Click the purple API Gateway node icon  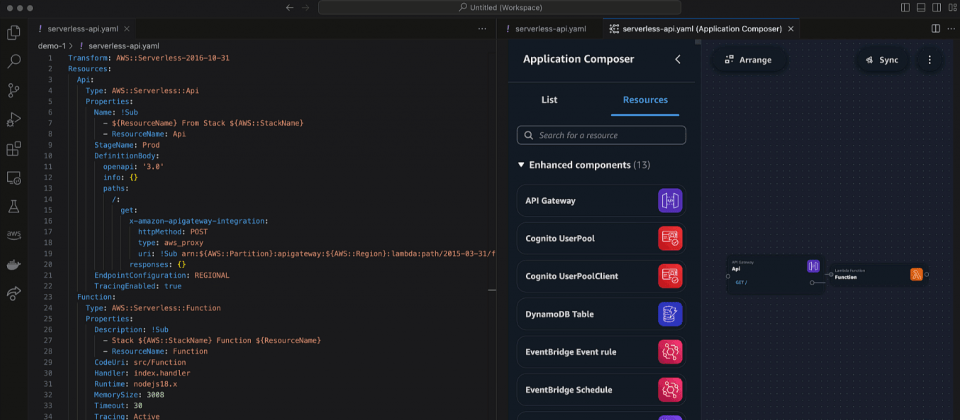tap(813, 266)
